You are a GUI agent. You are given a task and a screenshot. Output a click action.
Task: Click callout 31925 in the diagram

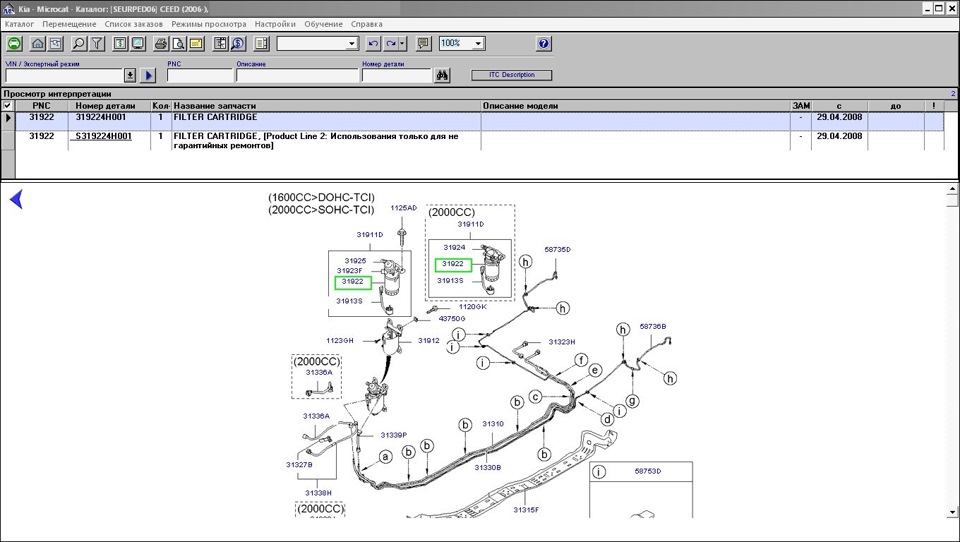tap(355, 260)
